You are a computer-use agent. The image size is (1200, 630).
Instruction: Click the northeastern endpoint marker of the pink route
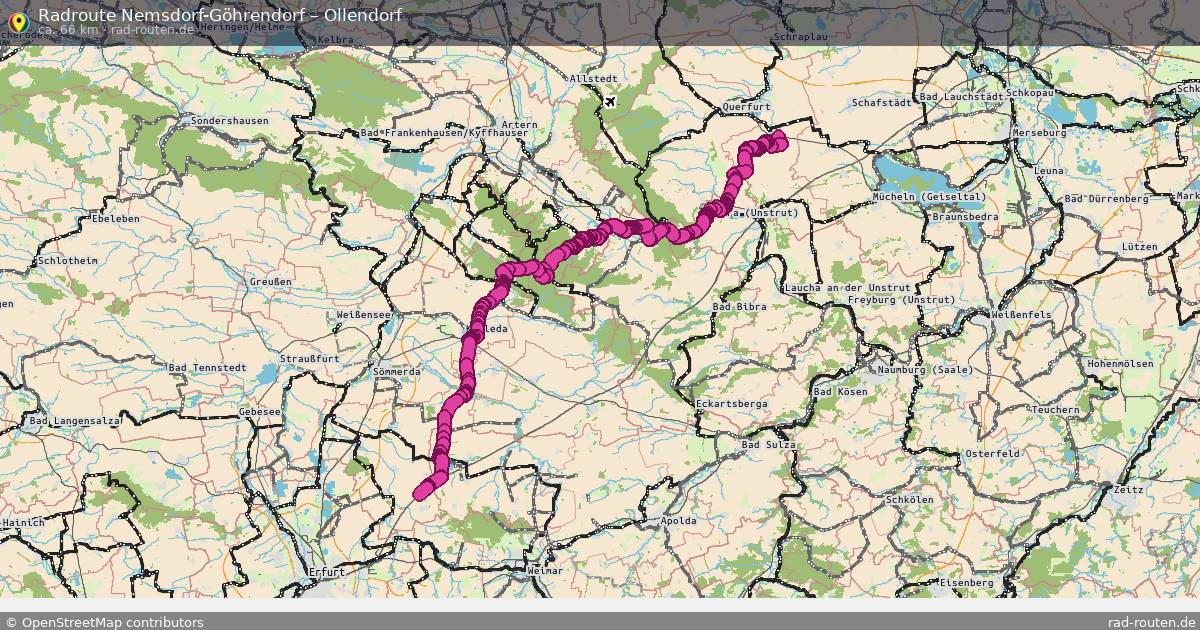779,138
